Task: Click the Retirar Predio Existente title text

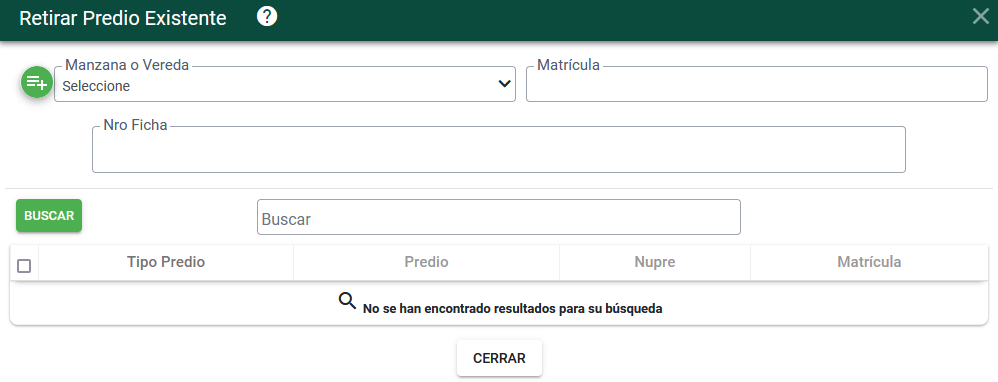Action: tap(123, 18)
